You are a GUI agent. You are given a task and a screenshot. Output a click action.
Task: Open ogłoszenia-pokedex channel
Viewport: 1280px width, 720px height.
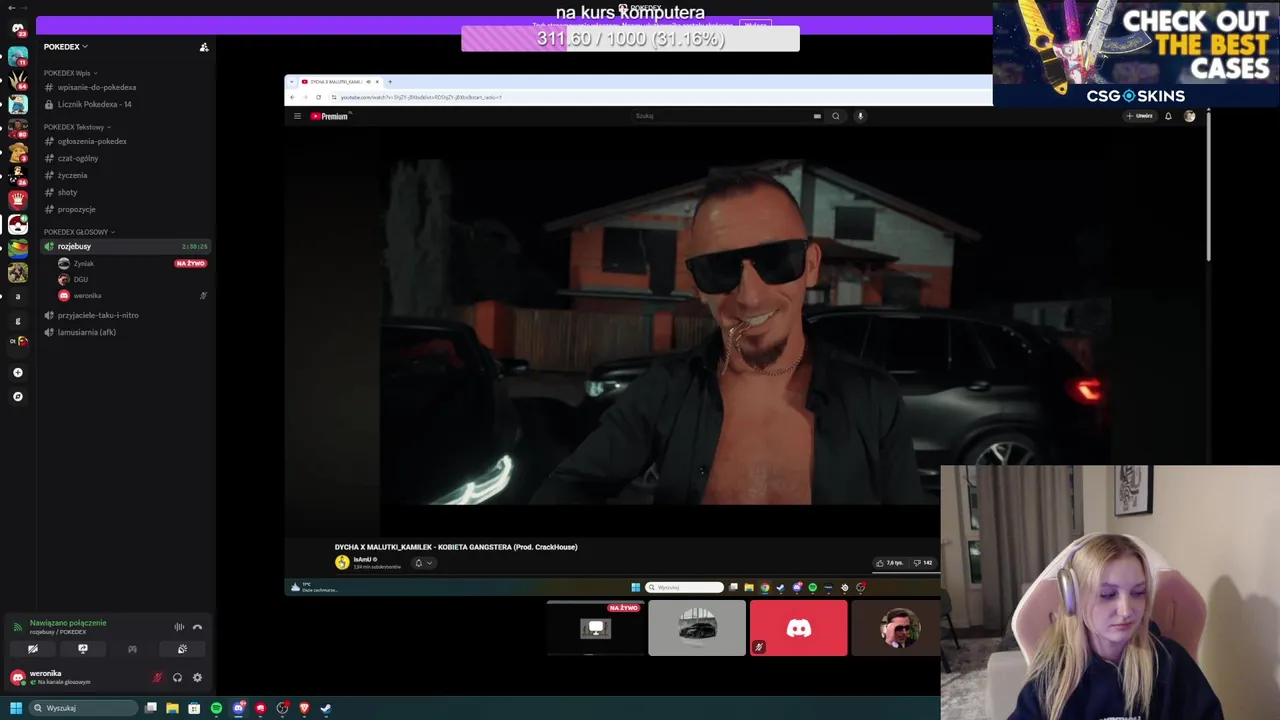[127, 141]
